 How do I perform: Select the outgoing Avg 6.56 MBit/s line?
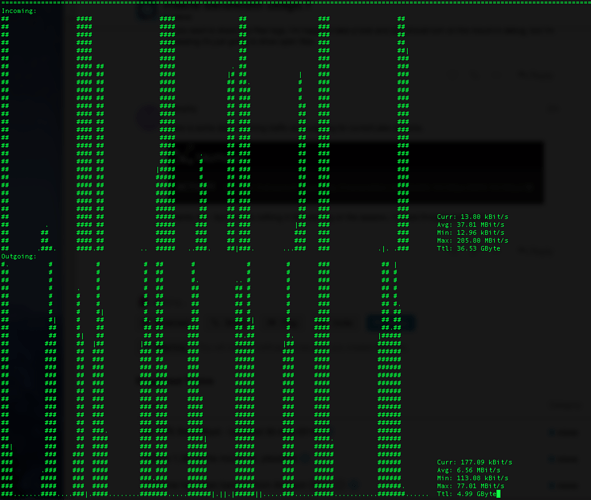(x=469, y=470)
